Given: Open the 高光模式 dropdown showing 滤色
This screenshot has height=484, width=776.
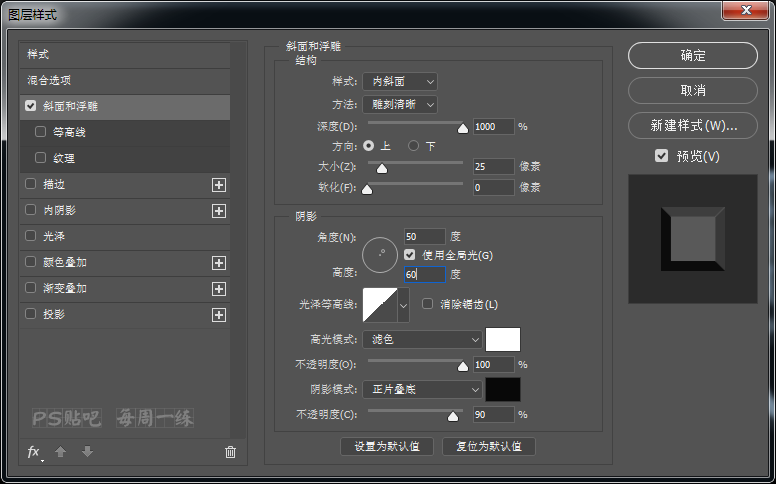Looking at the screenshot, I should [422, 339].
